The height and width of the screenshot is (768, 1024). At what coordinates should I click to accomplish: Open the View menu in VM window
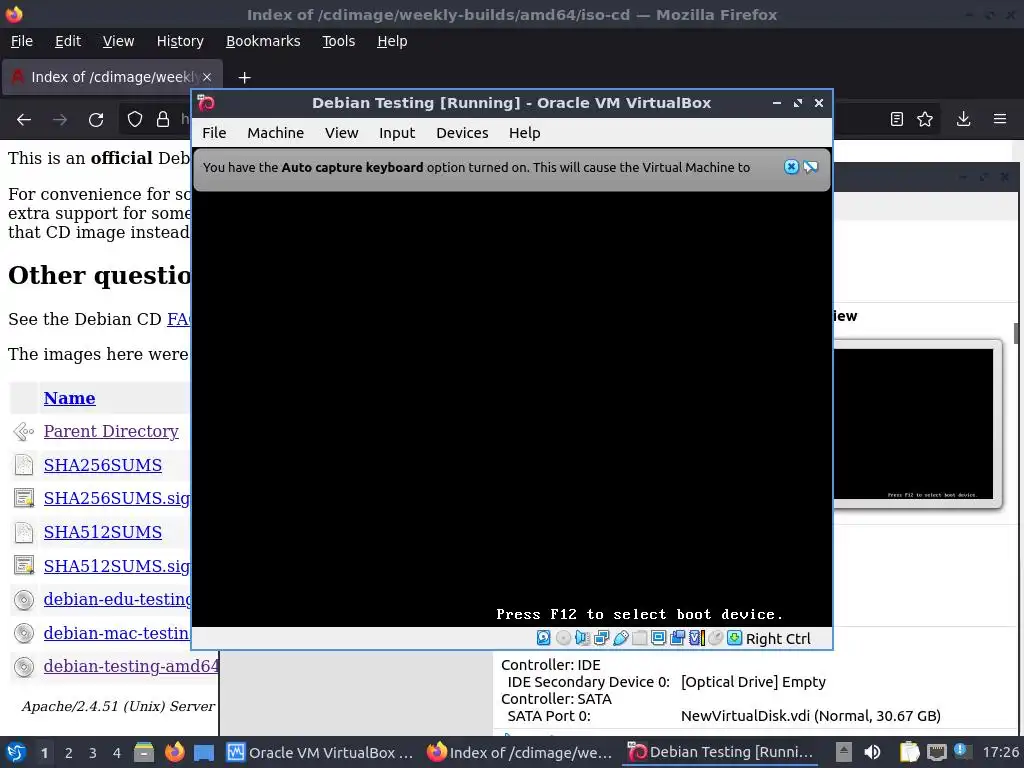click(342, 133)
